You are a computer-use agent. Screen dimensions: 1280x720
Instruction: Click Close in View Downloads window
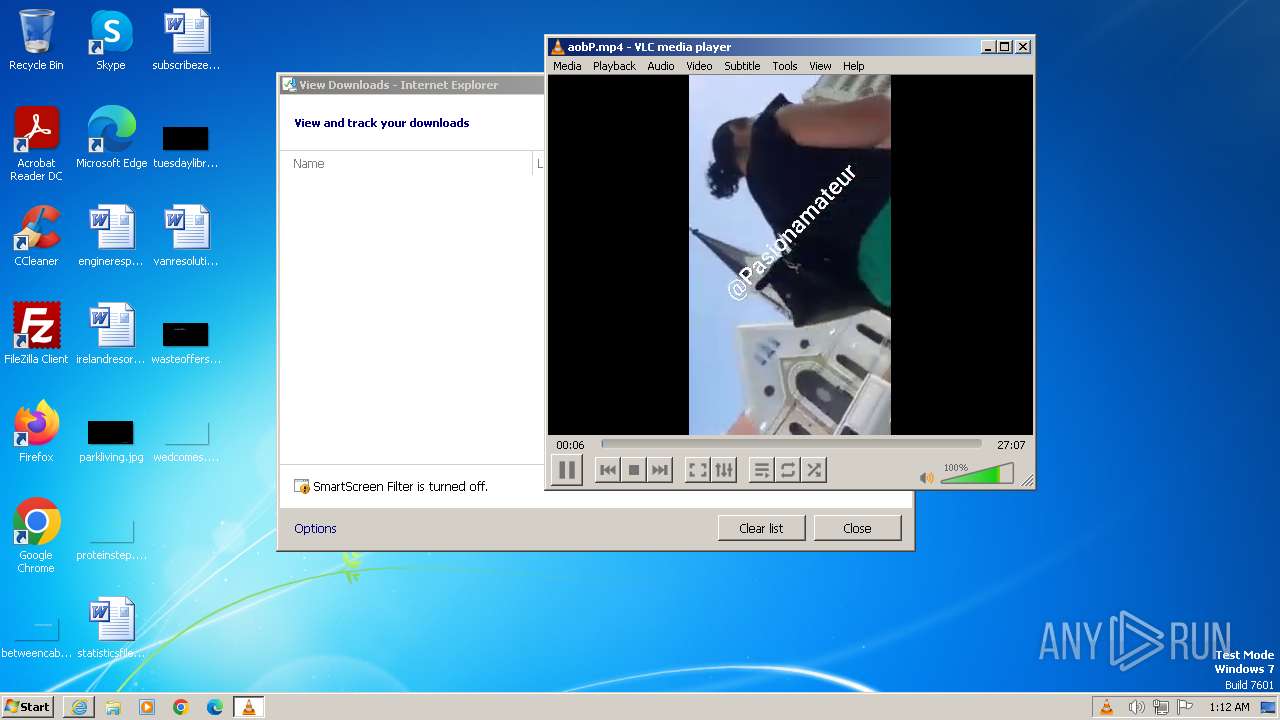pos(857,528)
